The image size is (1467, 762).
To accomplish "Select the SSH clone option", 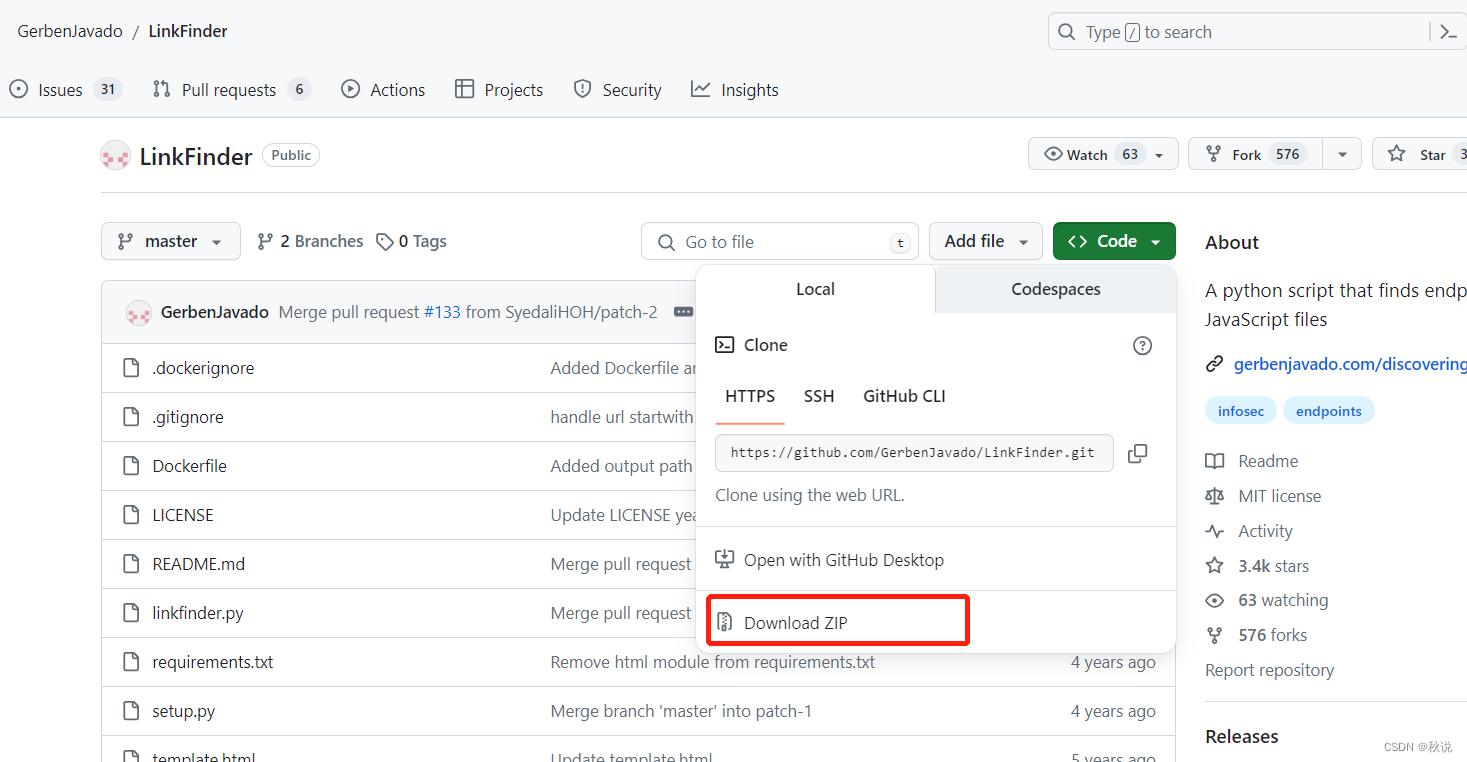I will point(819,396).
